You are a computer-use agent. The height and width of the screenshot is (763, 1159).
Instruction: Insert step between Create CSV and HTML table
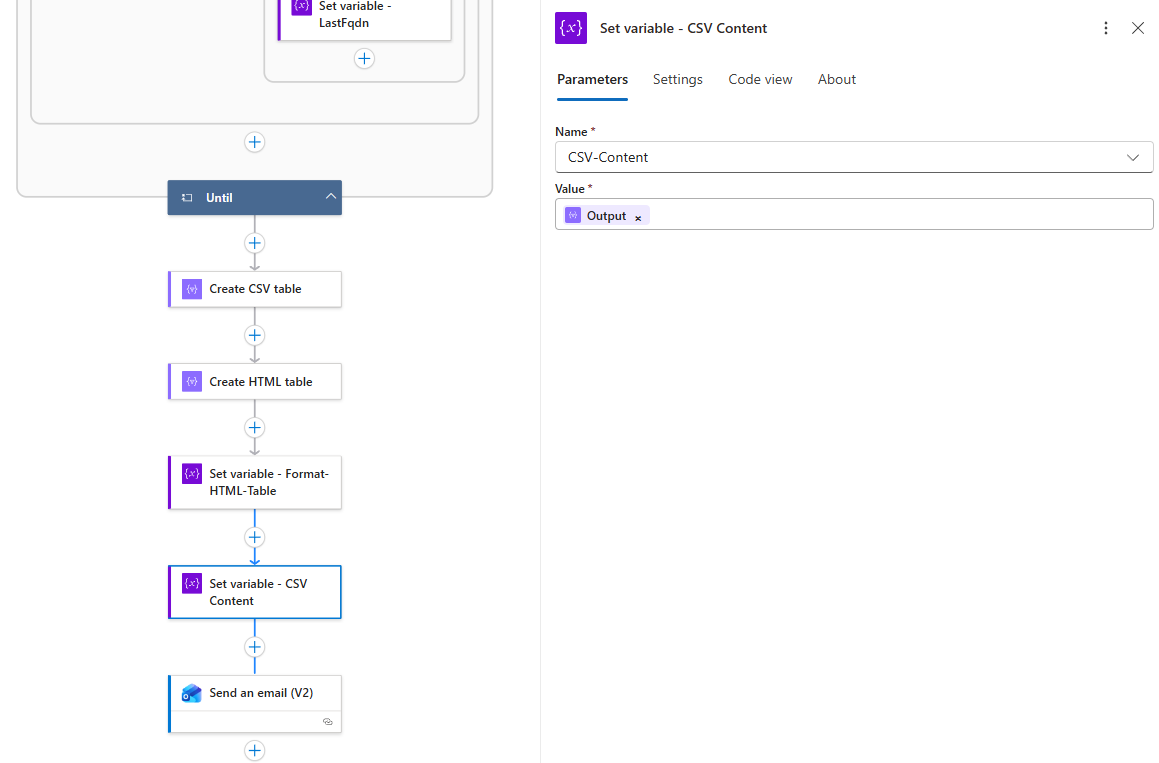click(255, 335)
